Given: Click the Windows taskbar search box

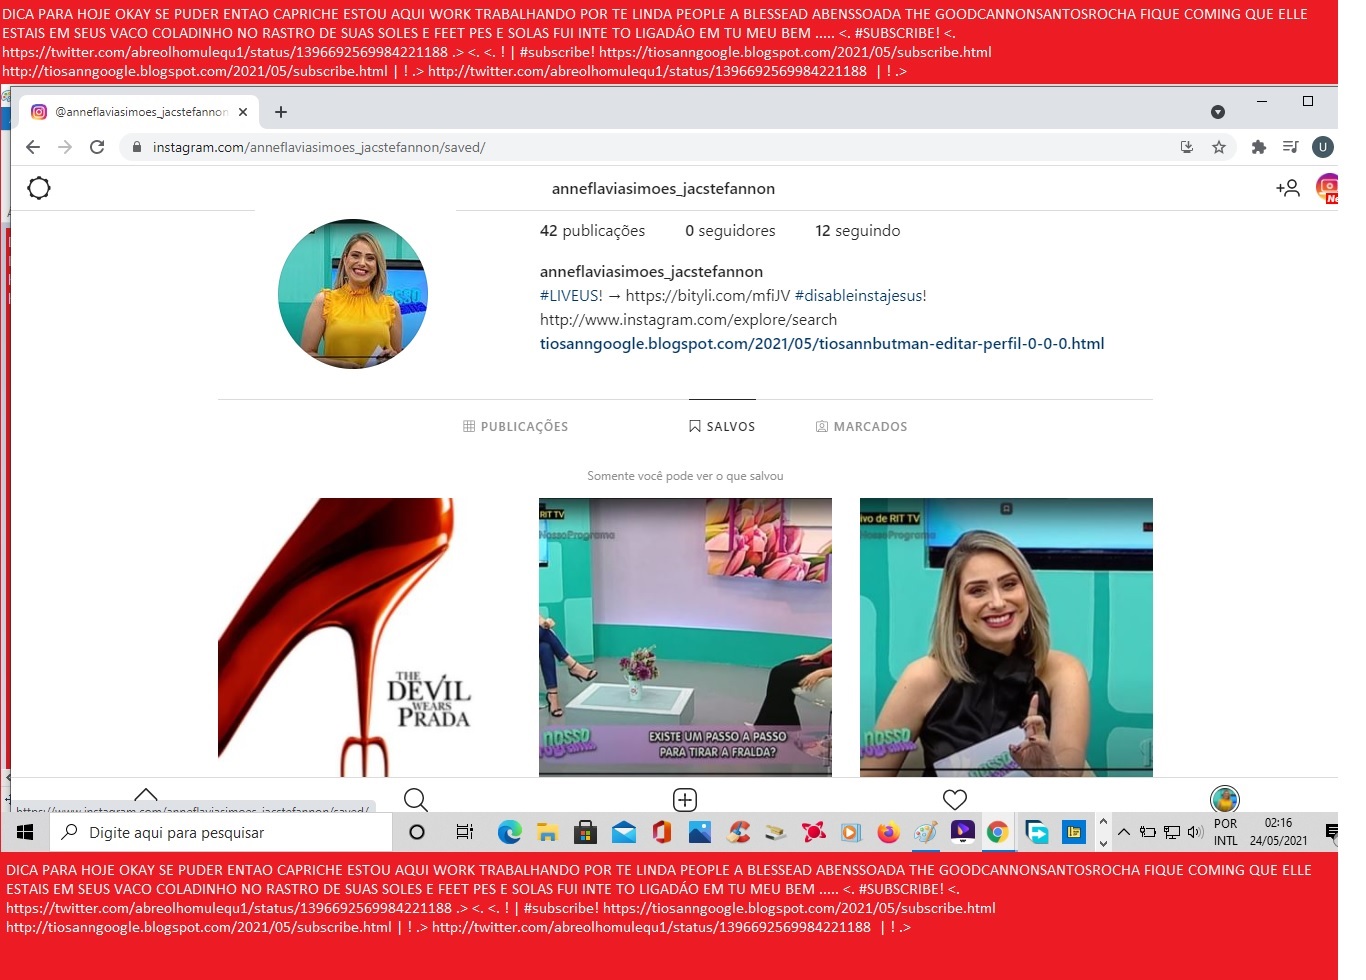Looking at the screenshot, I should pyautogui.click(x=220, y=832).
